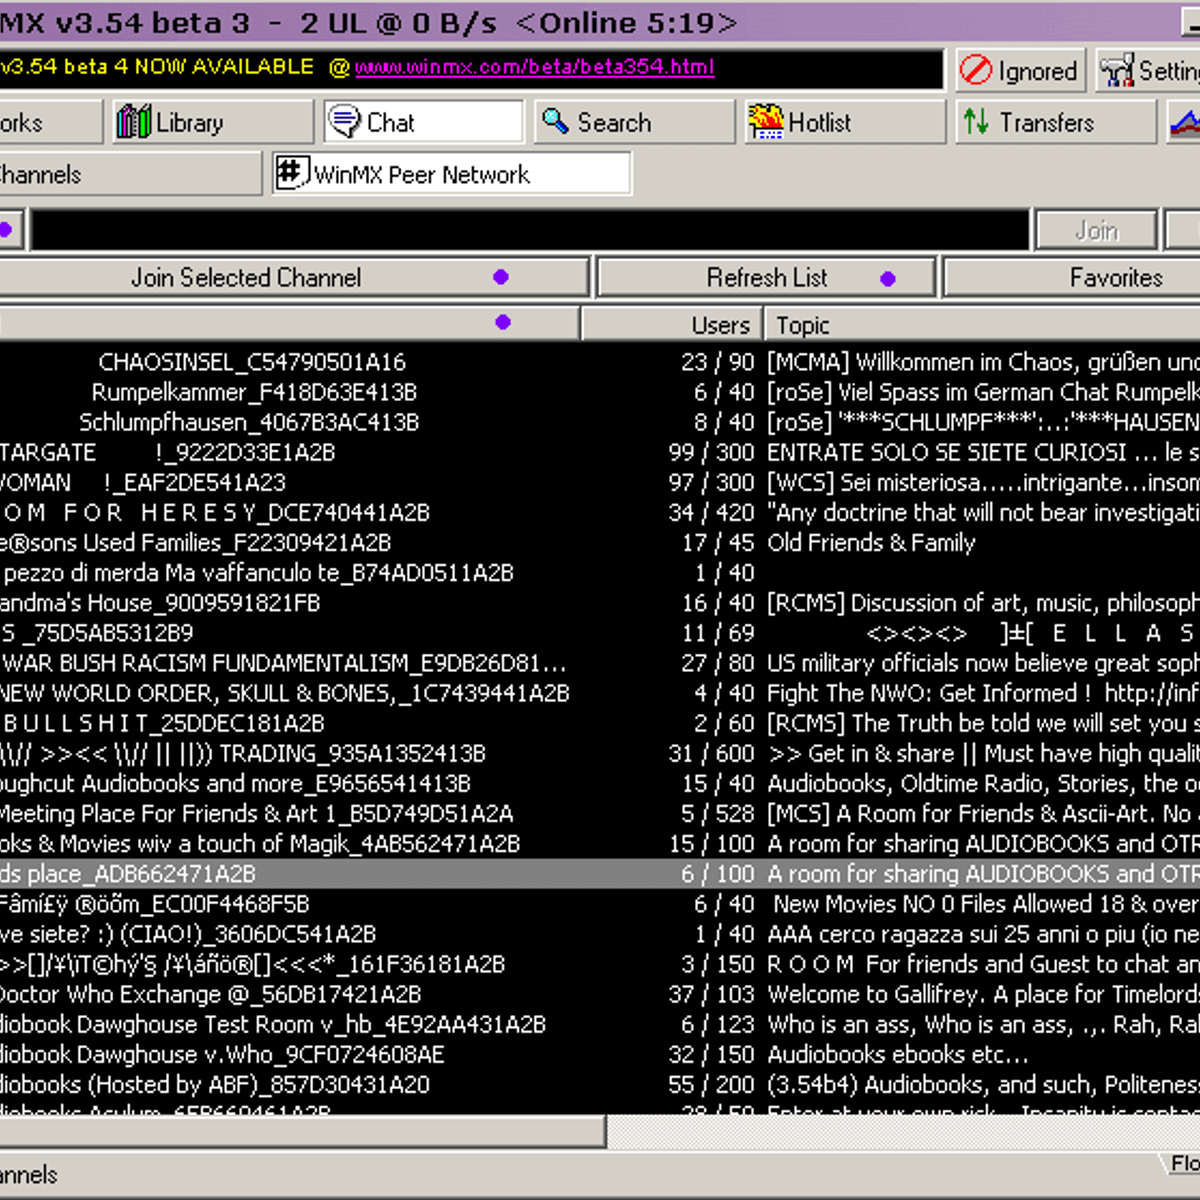Open the winmx.com beta354 link

534,67
